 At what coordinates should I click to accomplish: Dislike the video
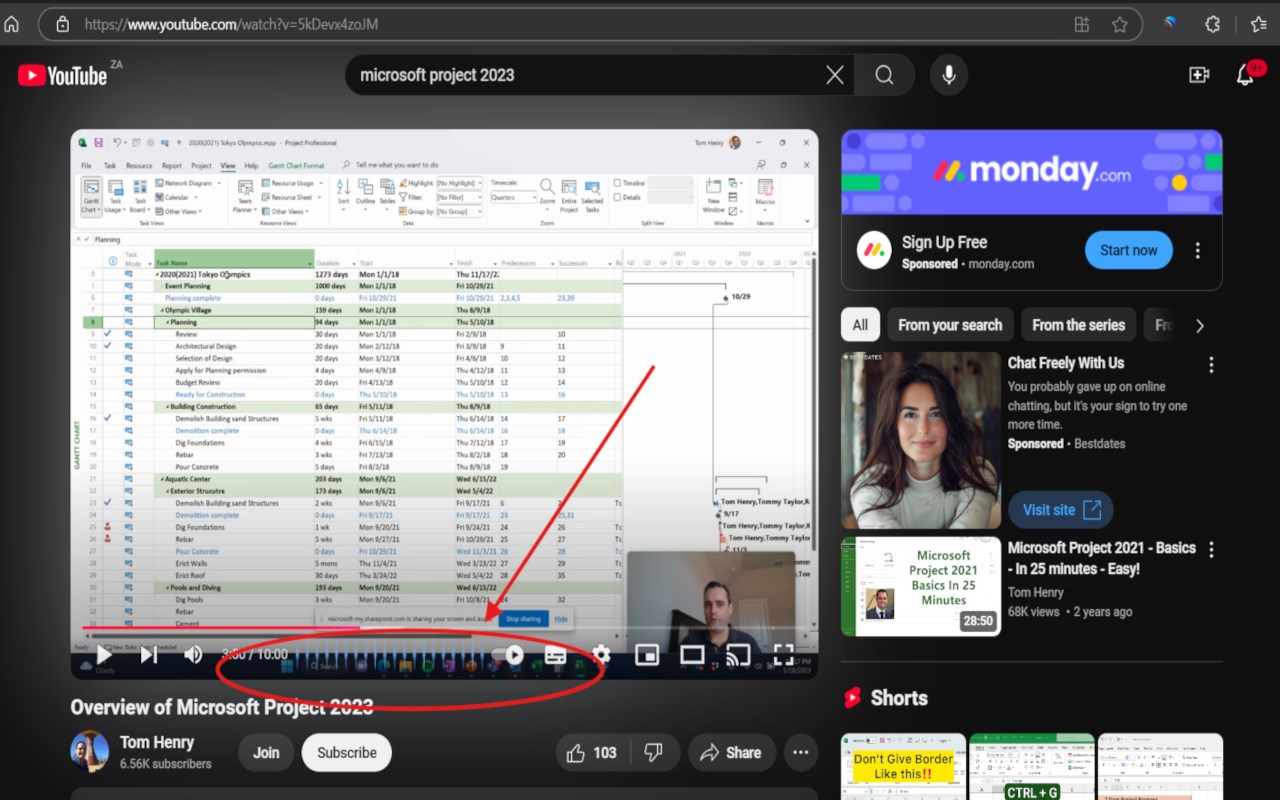653,753
